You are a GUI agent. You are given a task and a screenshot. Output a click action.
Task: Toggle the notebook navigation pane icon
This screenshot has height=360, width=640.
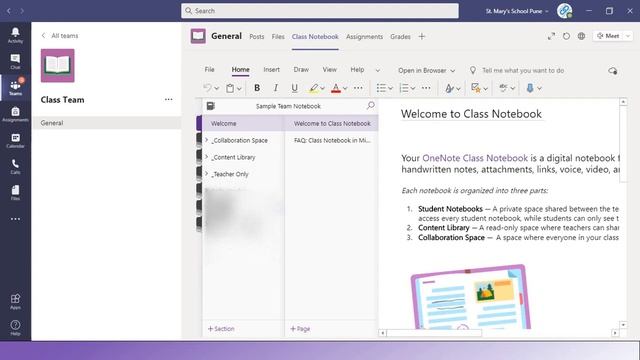click(211, 106)
